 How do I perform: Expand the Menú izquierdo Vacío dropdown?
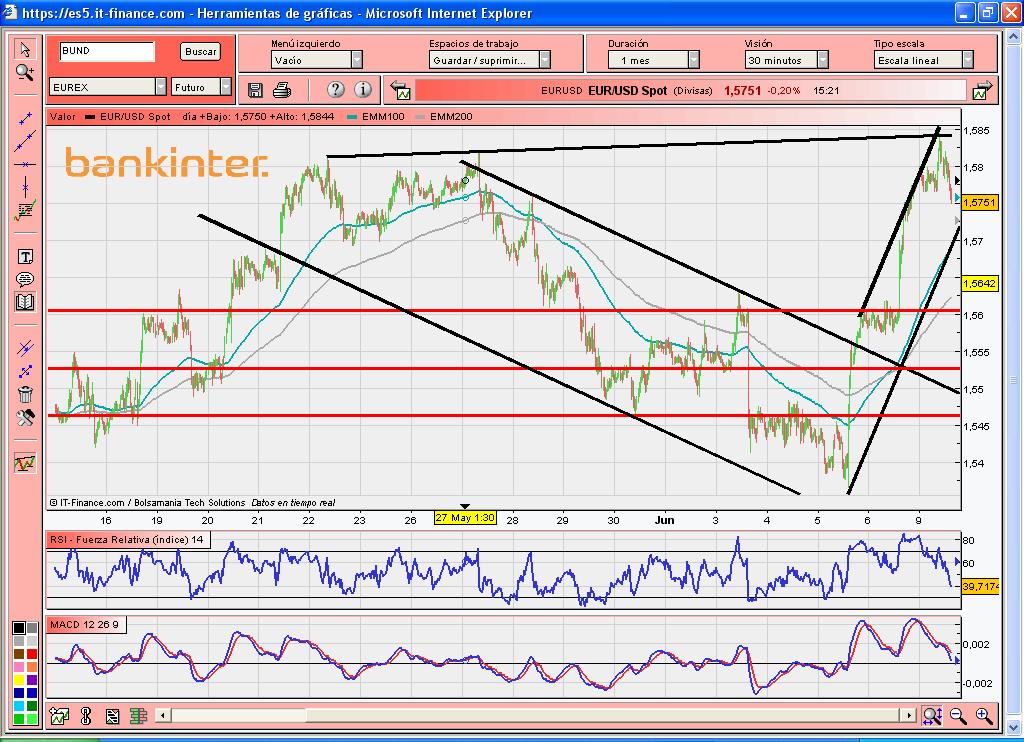pos(317,60)
